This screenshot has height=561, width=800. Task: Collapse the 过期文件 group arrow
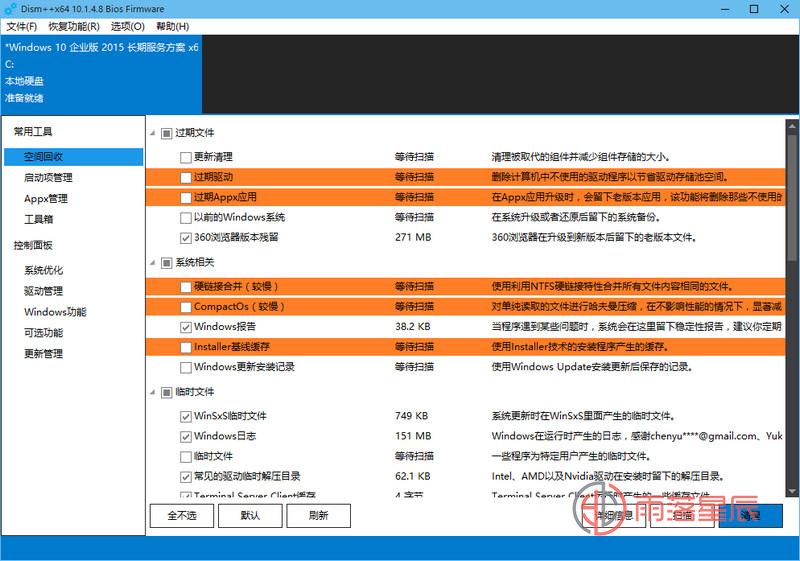(x=153, y=133)
